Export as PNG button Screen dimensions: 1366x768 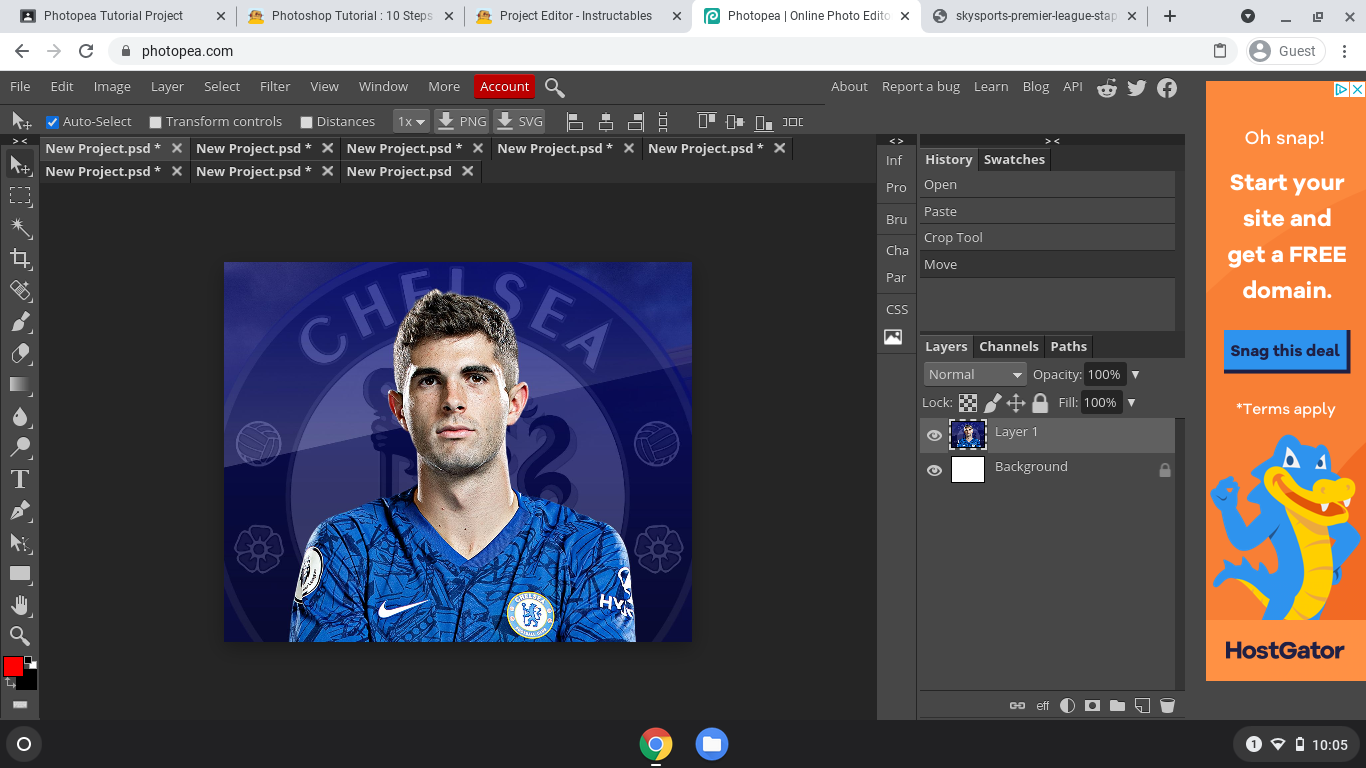pyautogui.click(x=461, y=122)
